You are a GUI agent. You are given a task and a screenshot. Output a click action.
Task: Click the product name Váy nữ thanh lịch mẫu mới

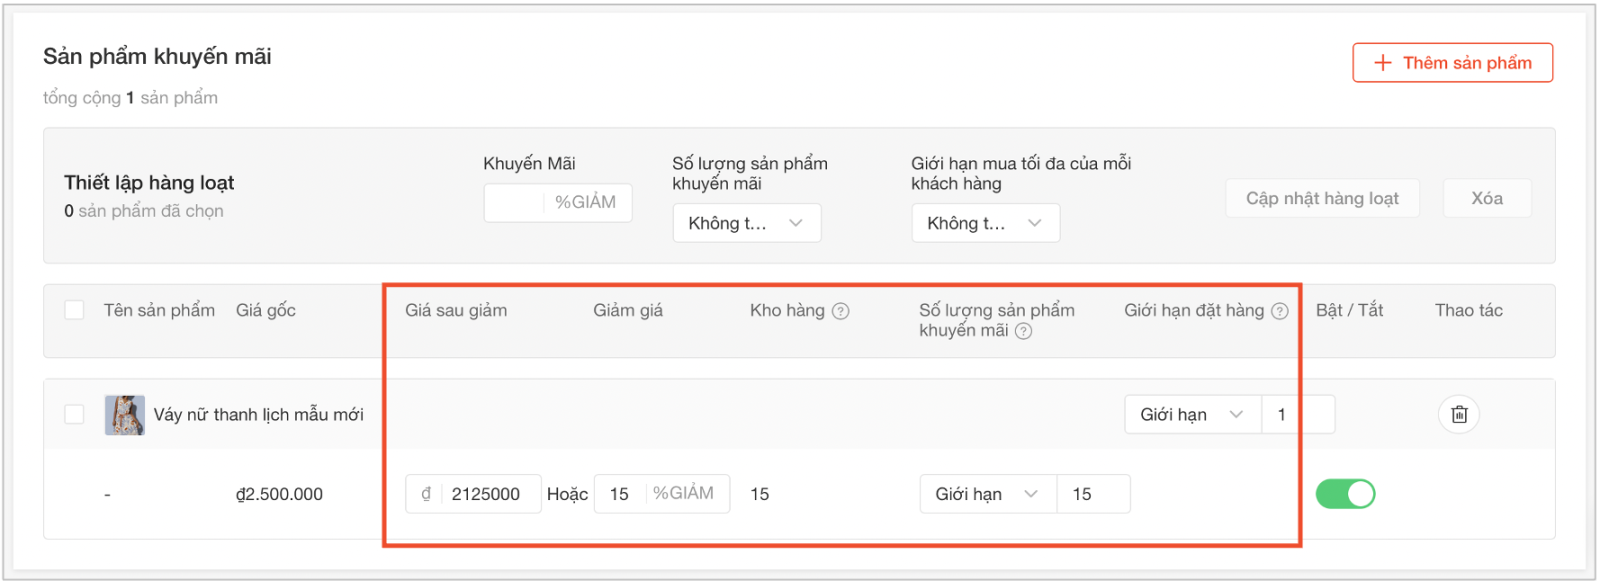(x=259, y=414)
